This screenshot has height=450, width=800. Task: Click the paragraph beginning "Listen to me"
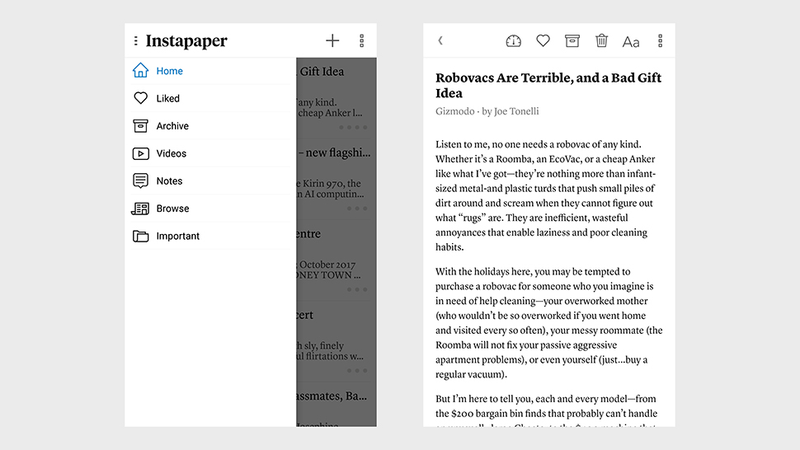[x=545, y=195]
